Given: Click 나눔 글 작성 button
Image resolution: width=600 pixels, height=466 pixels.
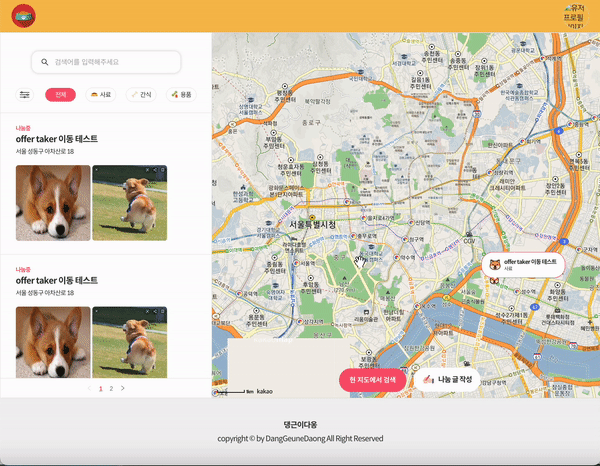Looking at the screenshot, I should [x=447, y=380].
